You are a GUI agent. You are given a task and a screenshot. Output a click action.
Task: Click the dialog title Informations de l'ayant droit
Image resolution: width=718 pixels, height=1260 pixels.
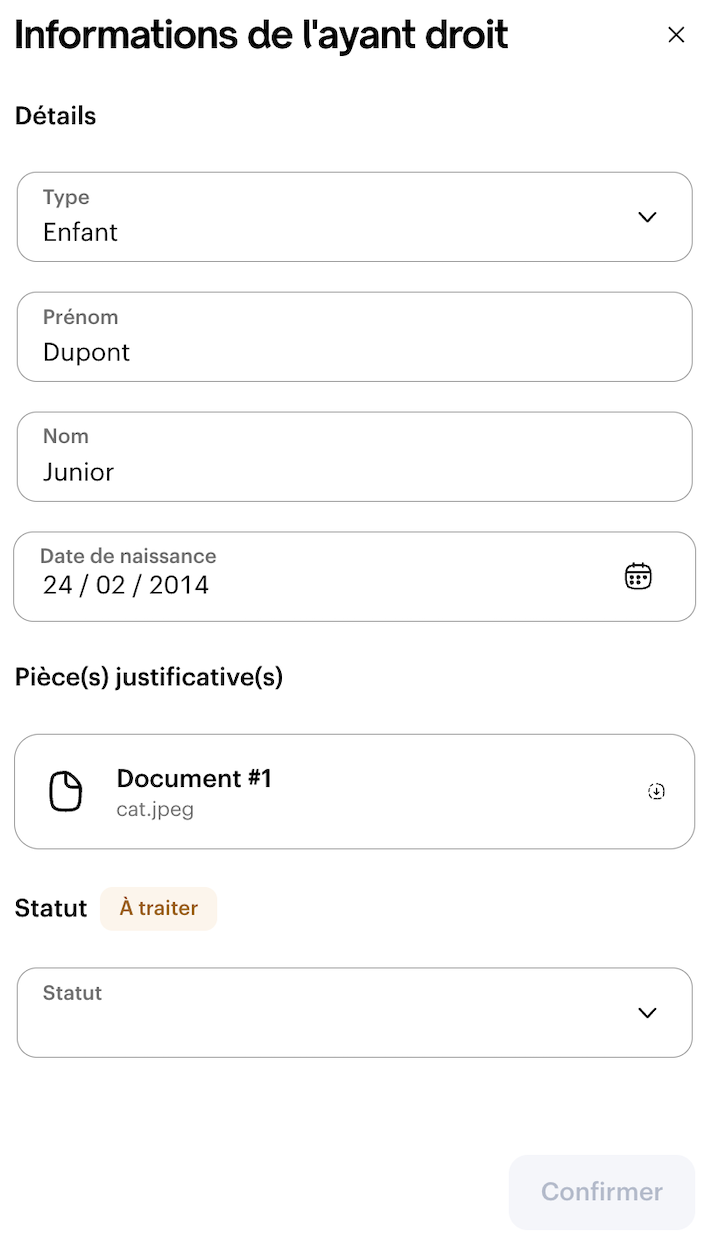point(261,35)
